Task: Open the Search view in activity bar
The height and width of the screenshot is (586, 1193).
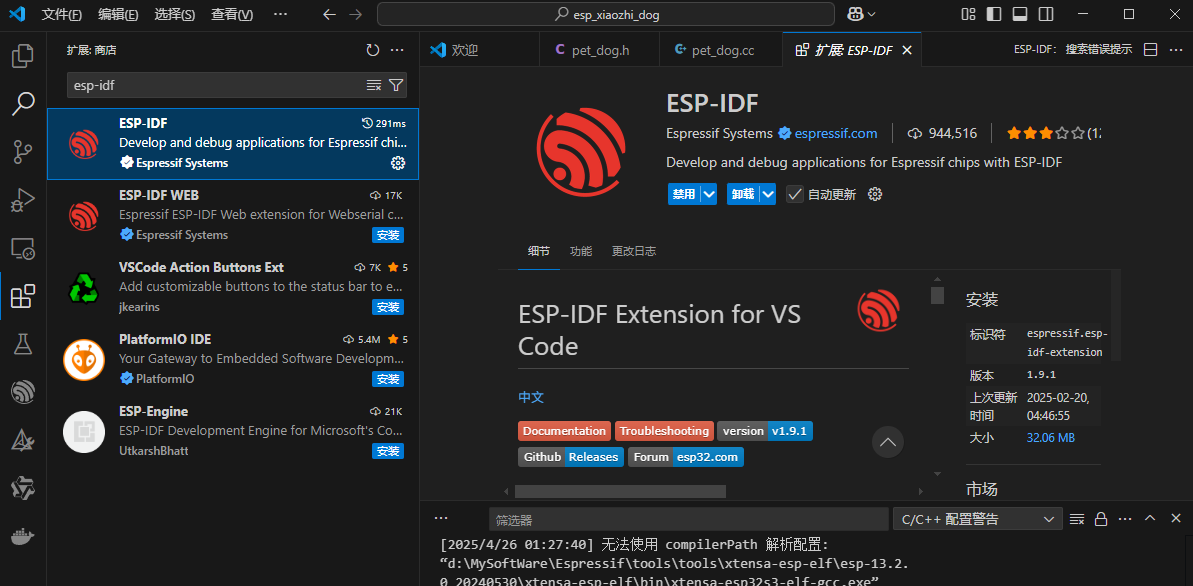Action: point(23,104)
